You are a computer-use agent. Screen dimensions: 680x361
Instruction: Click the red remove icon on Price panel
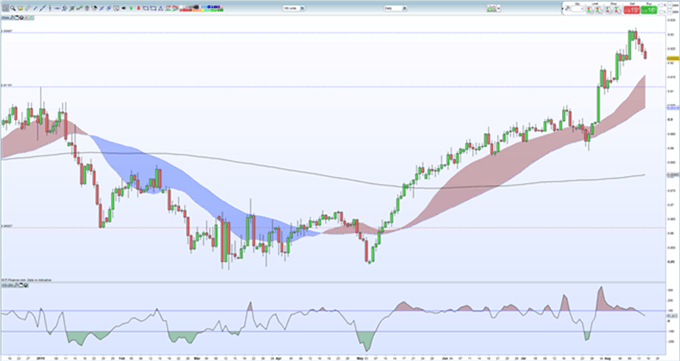click(x=26, y=18)
